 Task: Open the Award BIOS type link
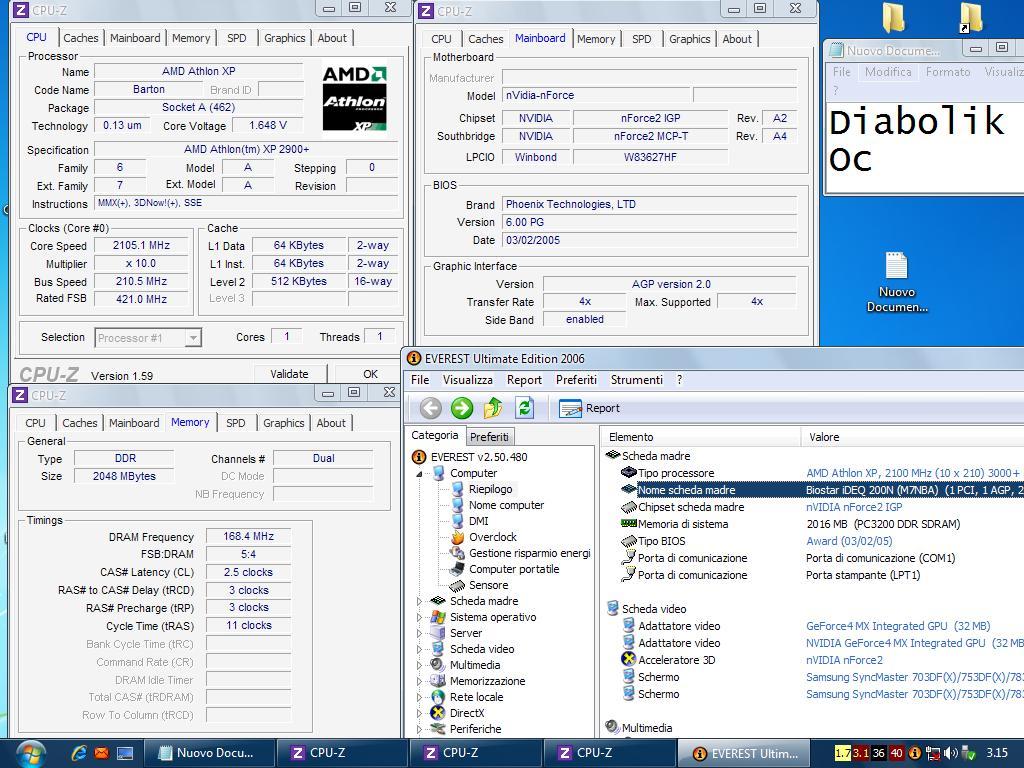tap(849, 541)
